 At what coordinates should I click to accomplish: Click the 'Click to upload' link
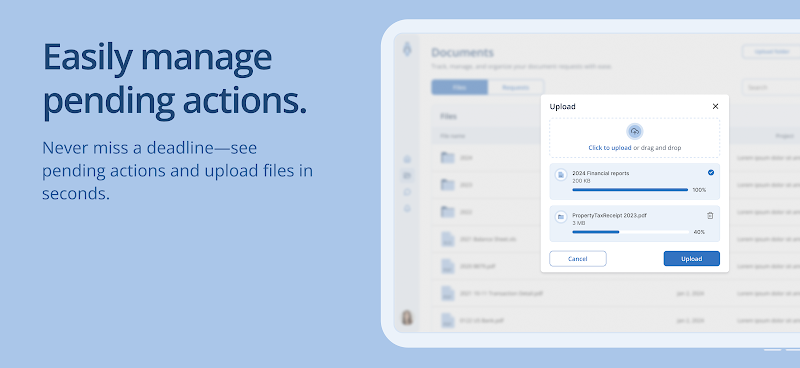(610, 148)
